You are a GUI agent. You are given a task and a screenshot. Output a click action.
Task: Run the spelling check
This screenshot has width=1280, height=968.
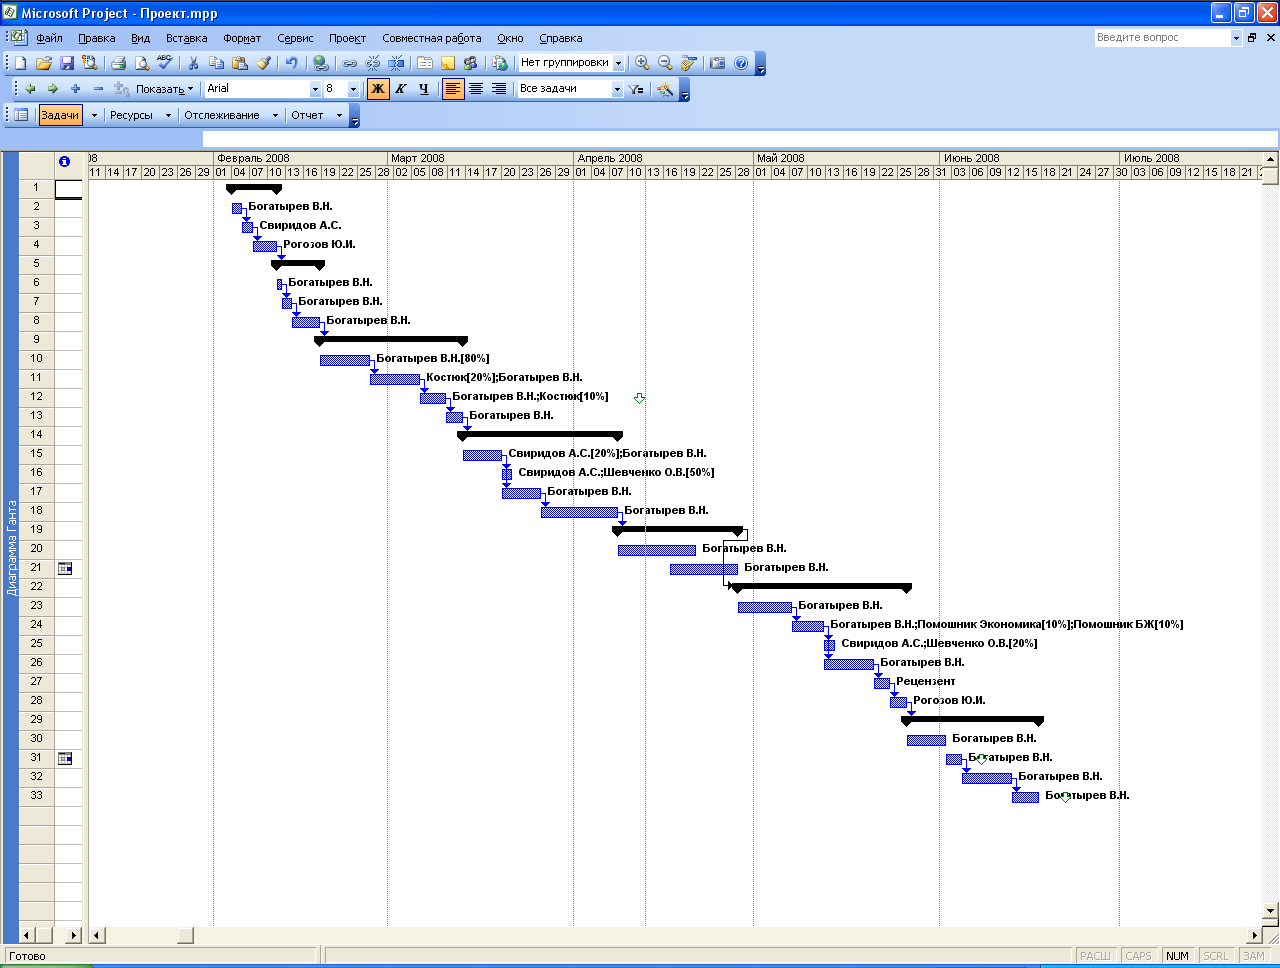coord(165,63)
